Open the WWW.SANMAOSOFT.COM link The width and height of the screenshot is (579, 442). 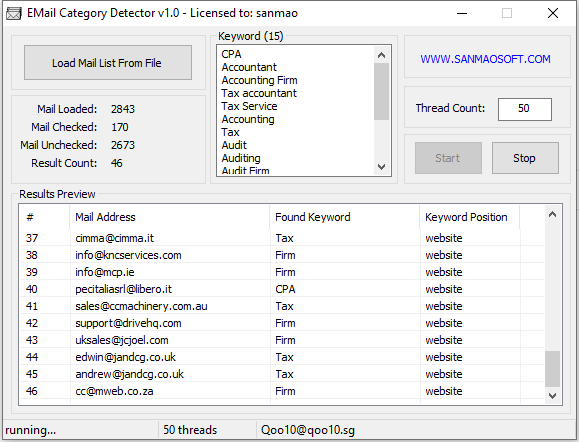(x=485, y=59)
